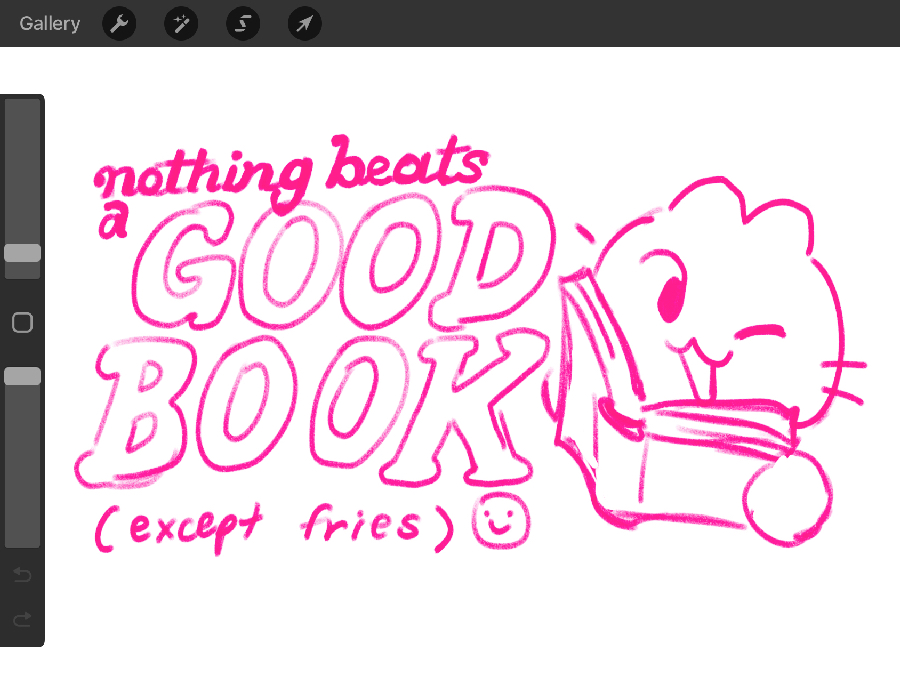The image size is (900, 676).
Task: Tap the undo arrow in sidebar
Action: click(x=22, y=575)
